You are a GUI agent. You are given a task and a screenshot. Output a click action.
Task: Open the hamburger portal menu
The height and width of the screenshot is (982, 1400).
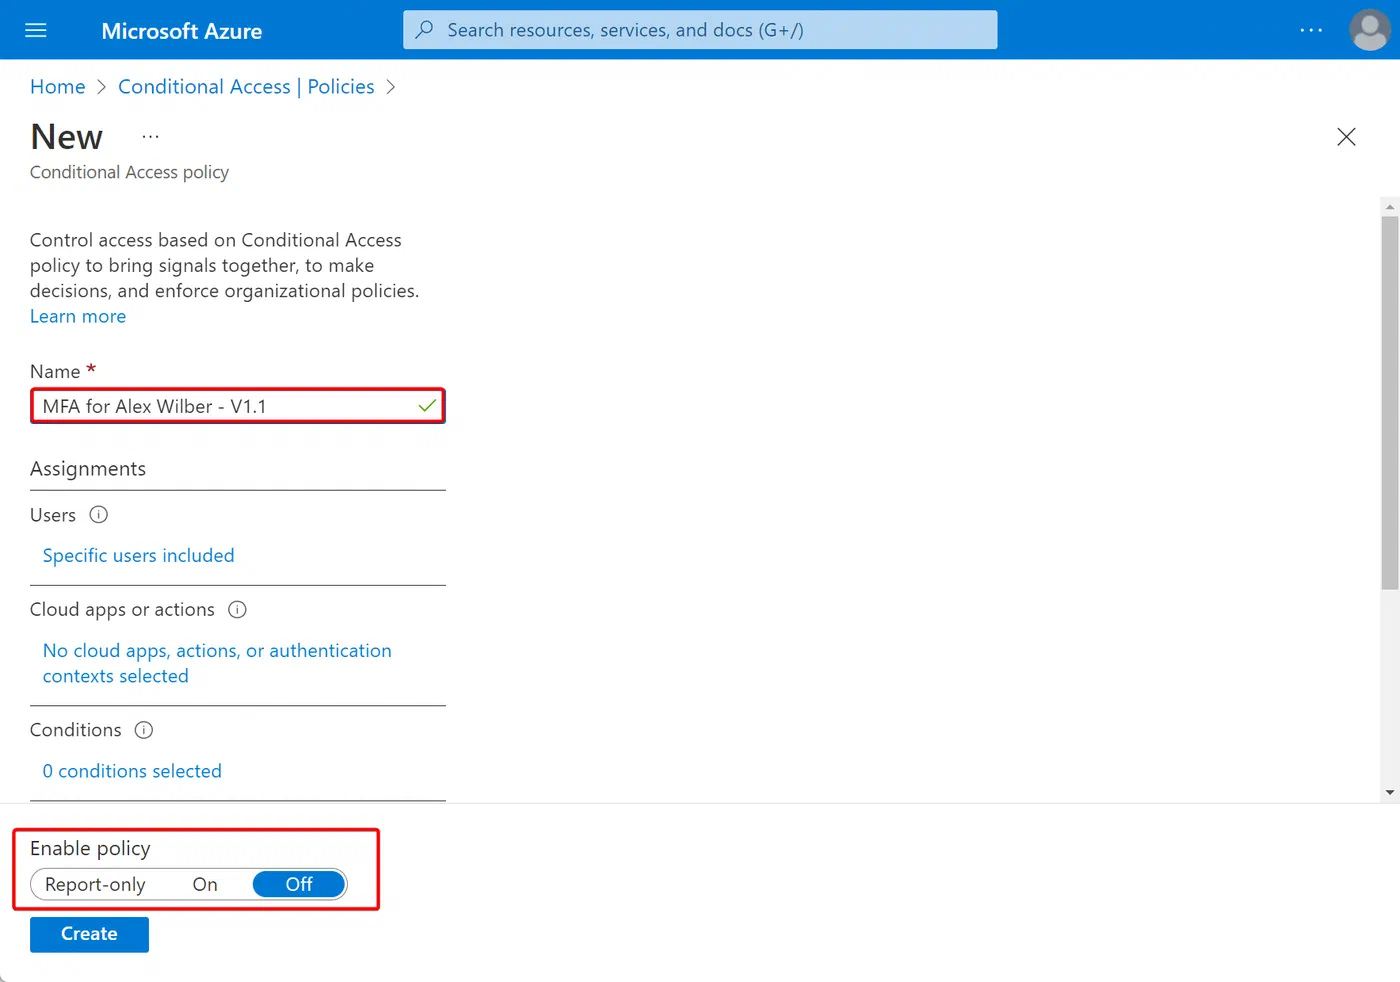point(36,30)
